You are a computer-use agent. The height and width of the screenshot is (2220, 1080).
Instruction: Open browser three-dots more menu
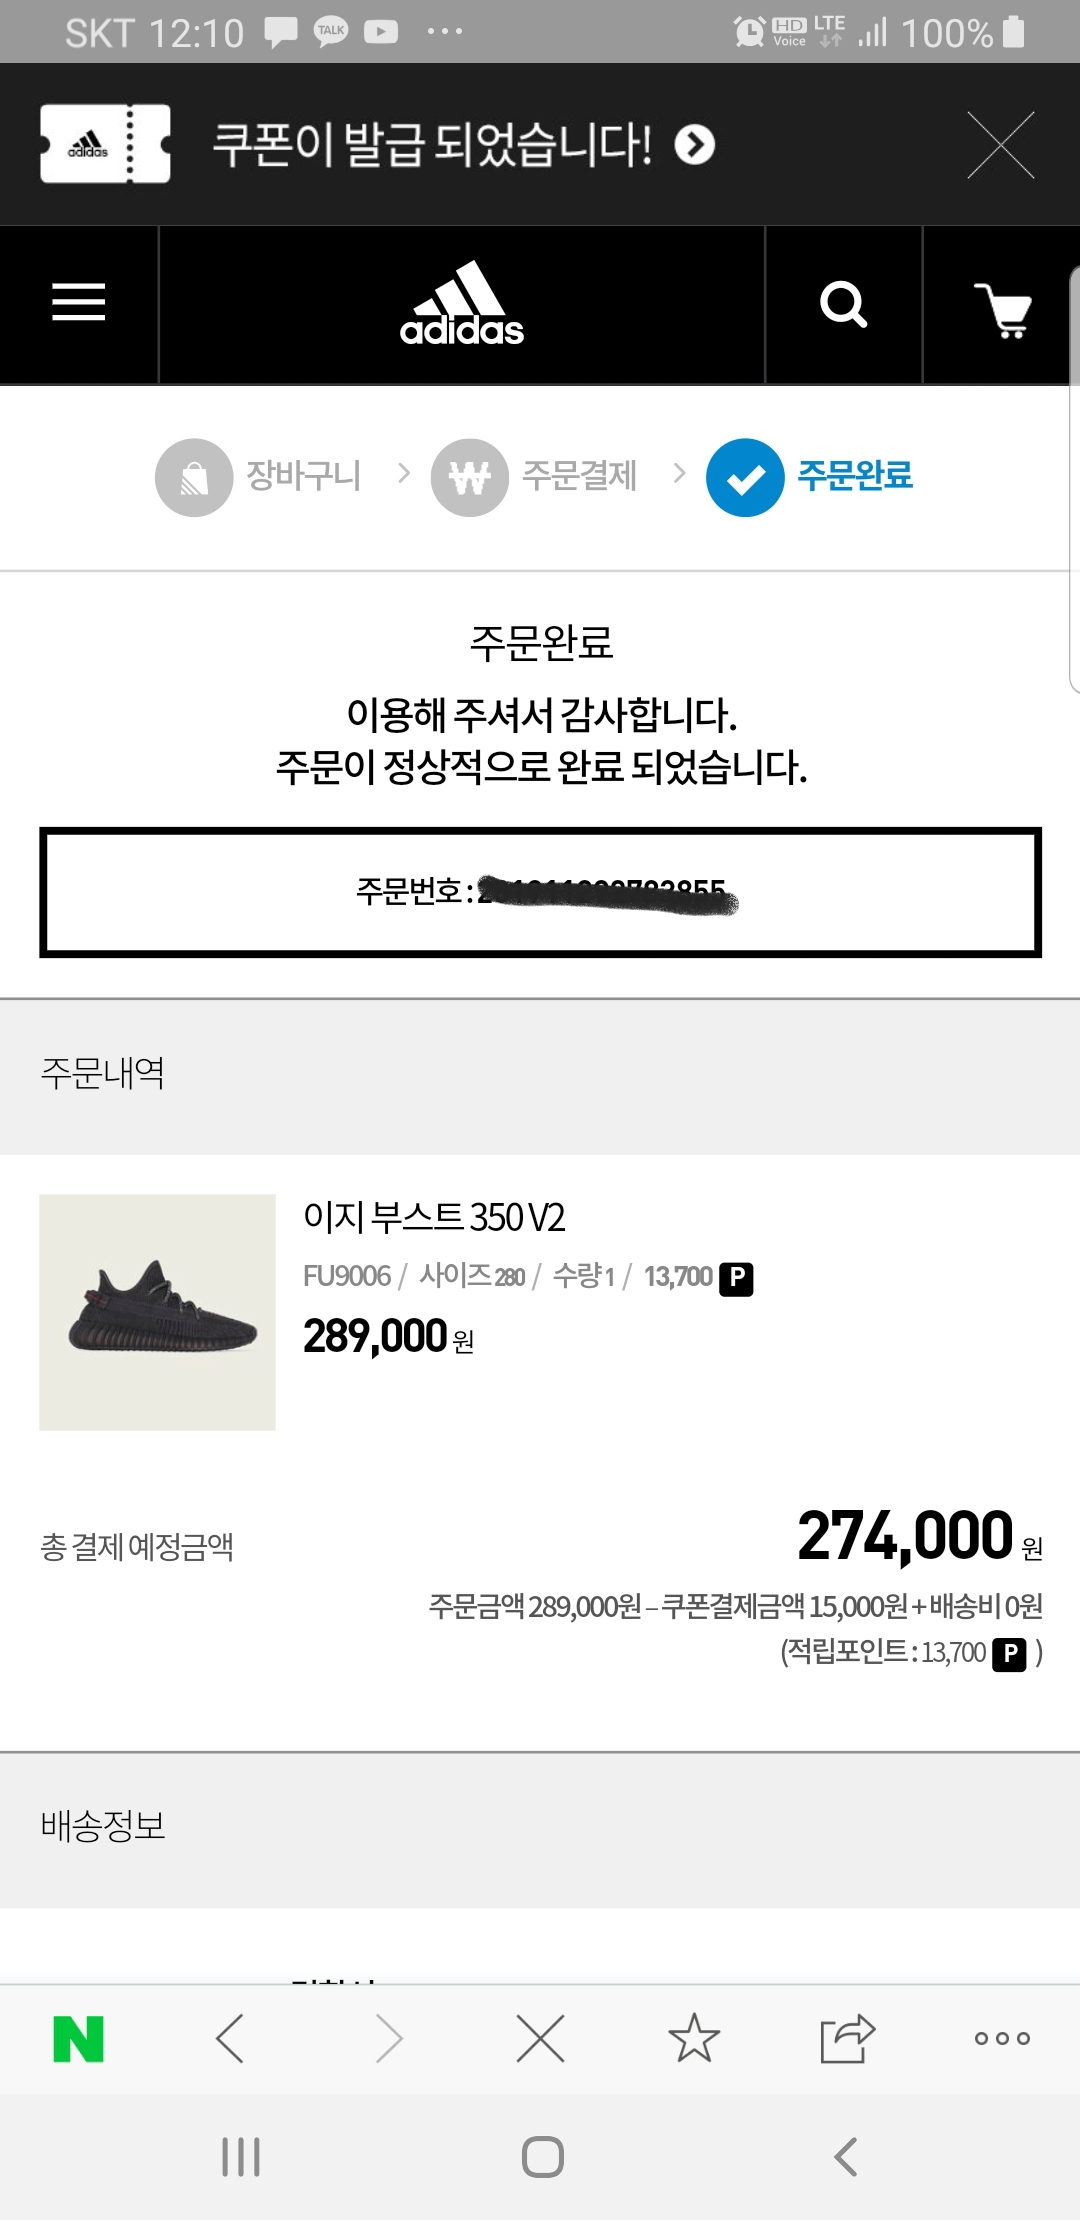1002,2038
